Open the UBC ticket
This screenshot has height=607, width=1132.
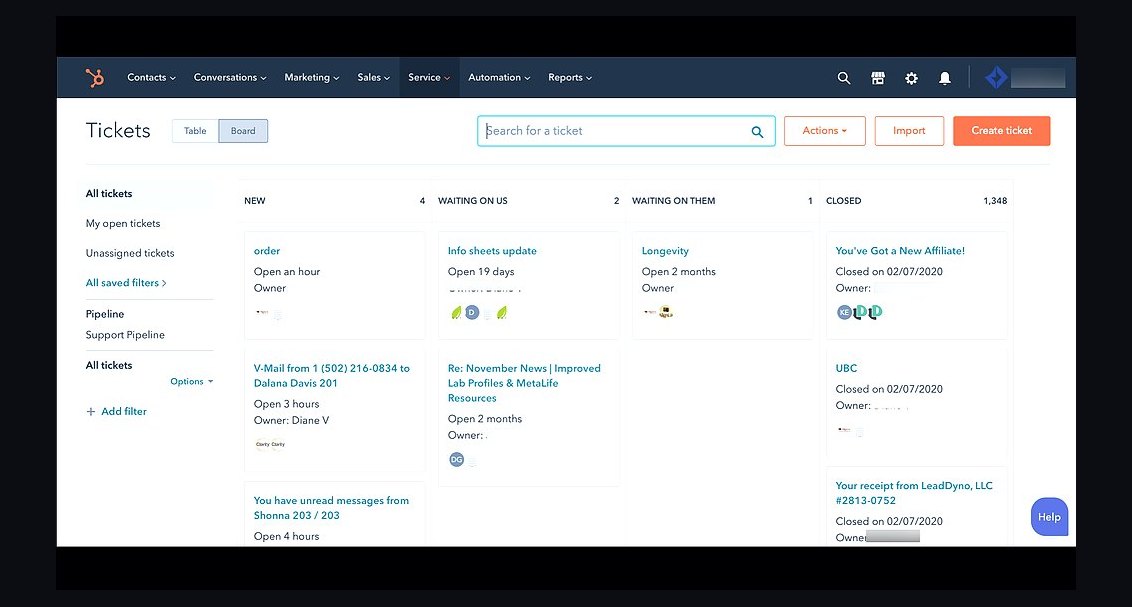click(846, 368)
